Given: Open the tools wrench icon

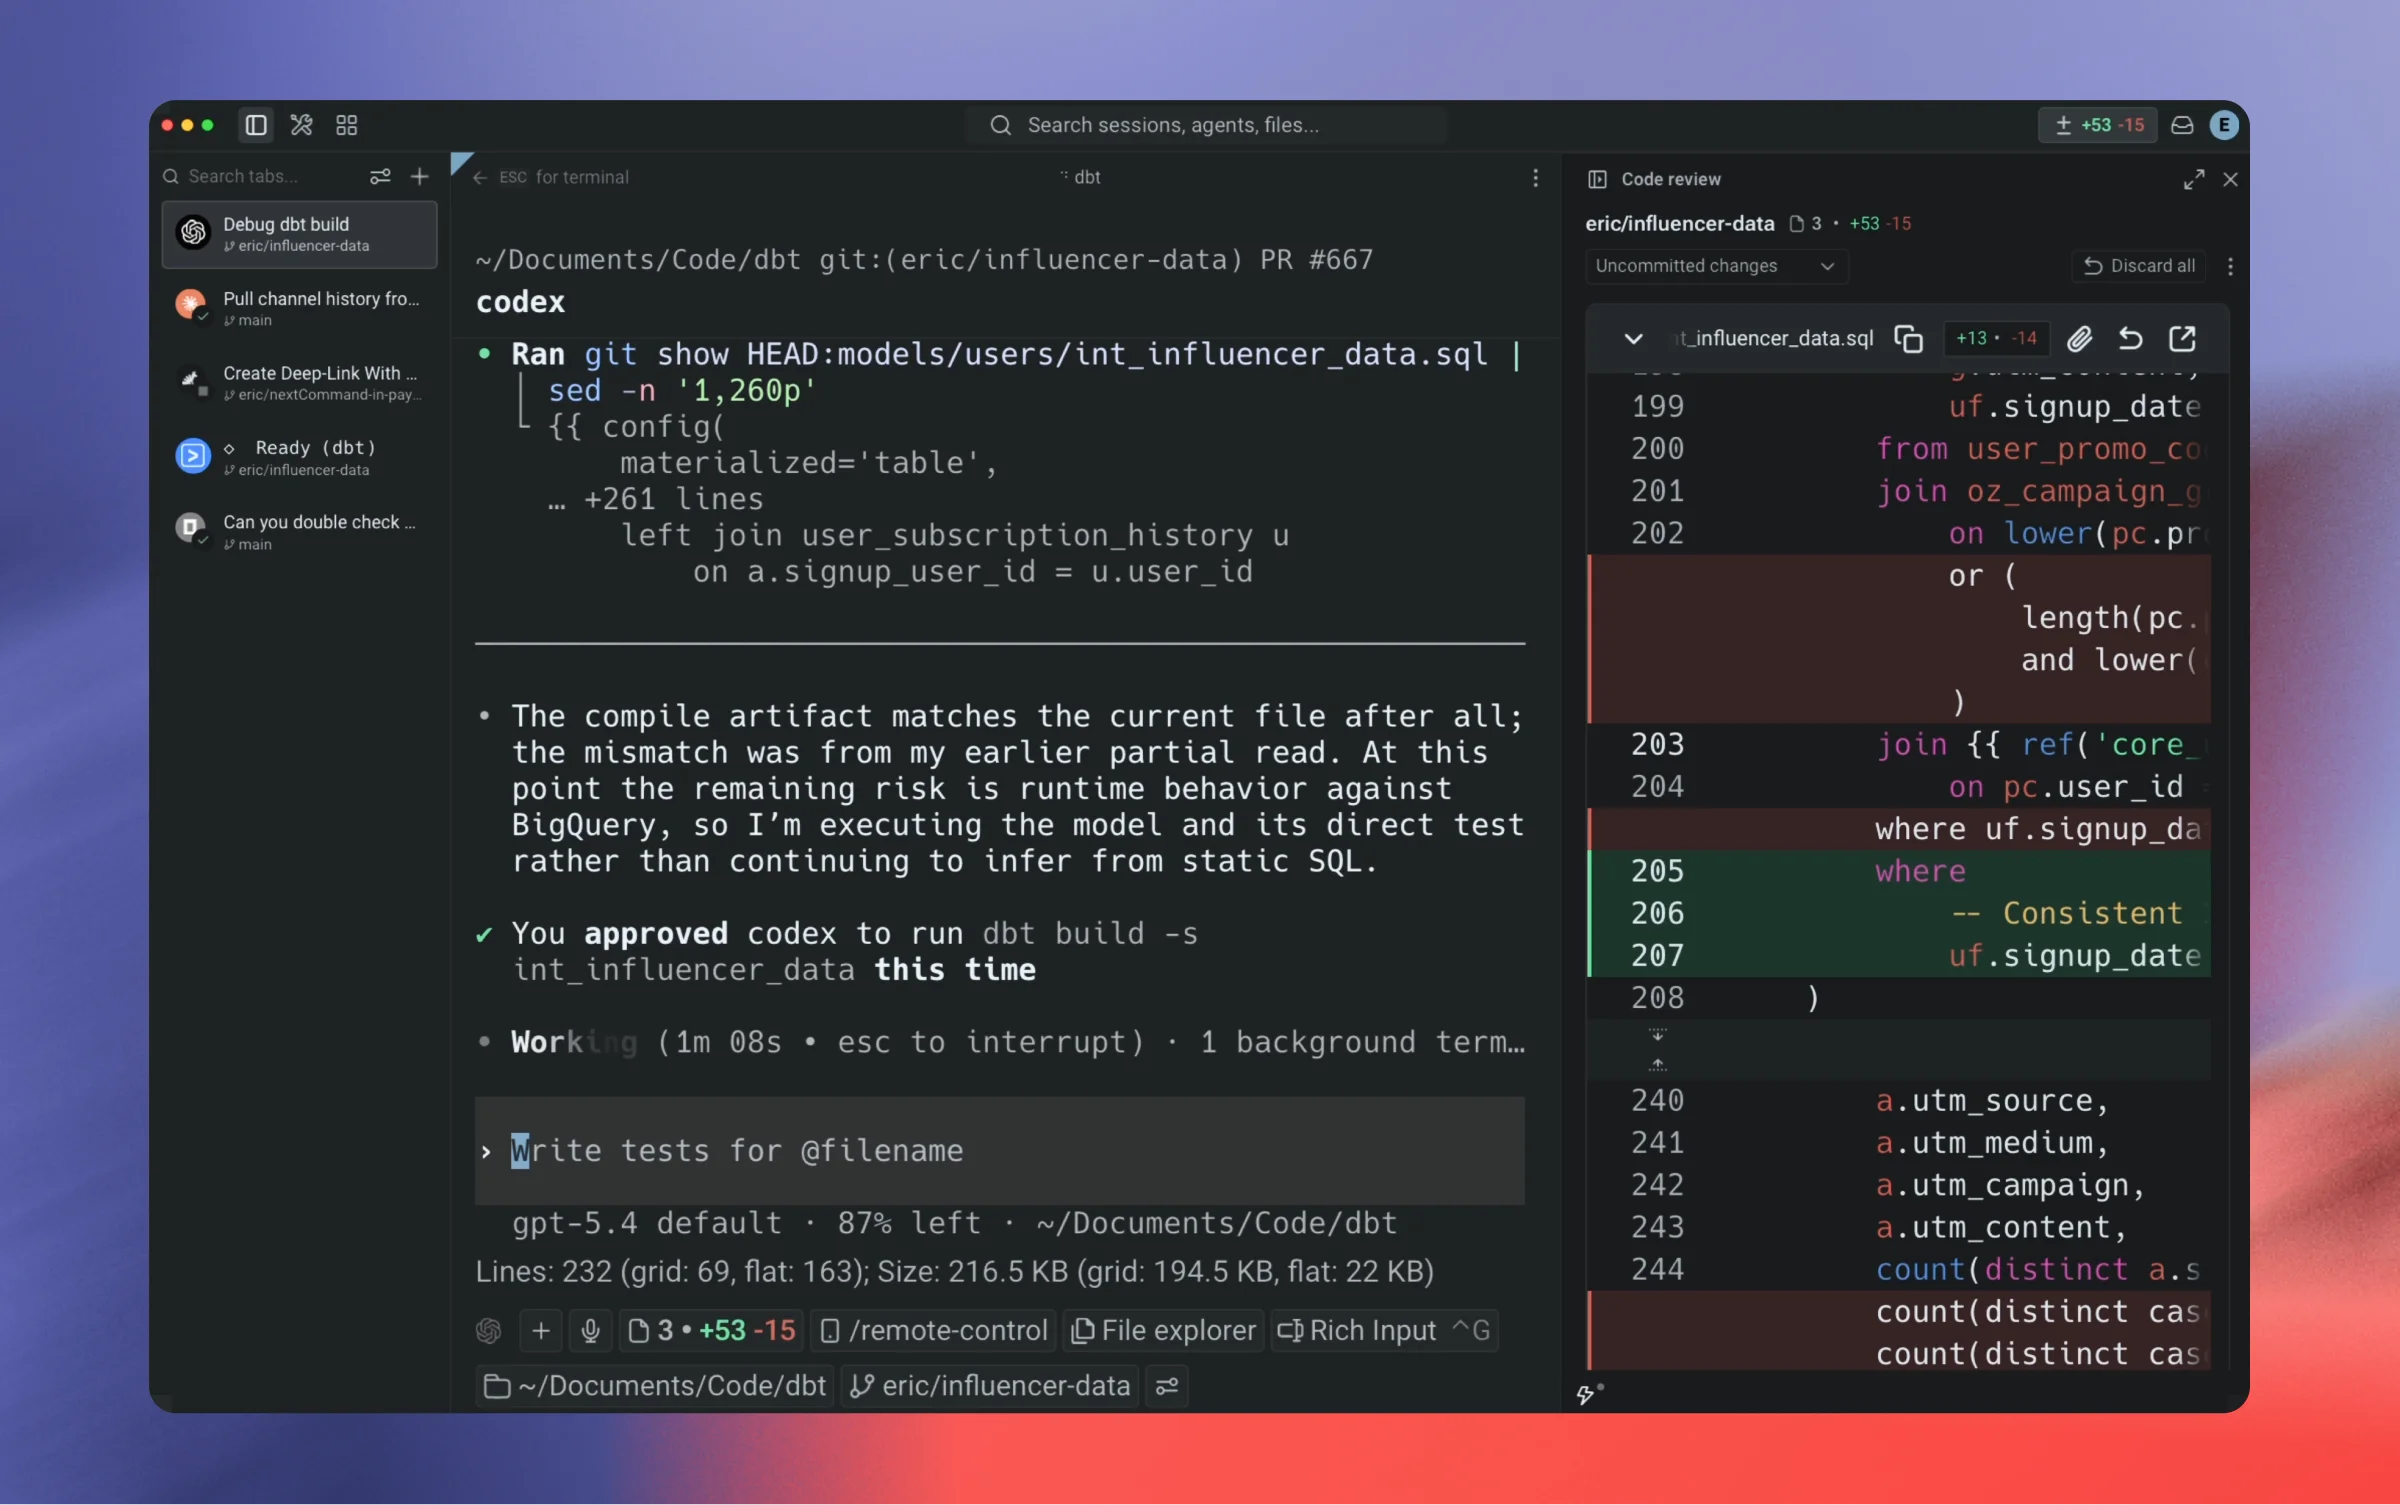Looking at the screenshot, I should point(301,125).
